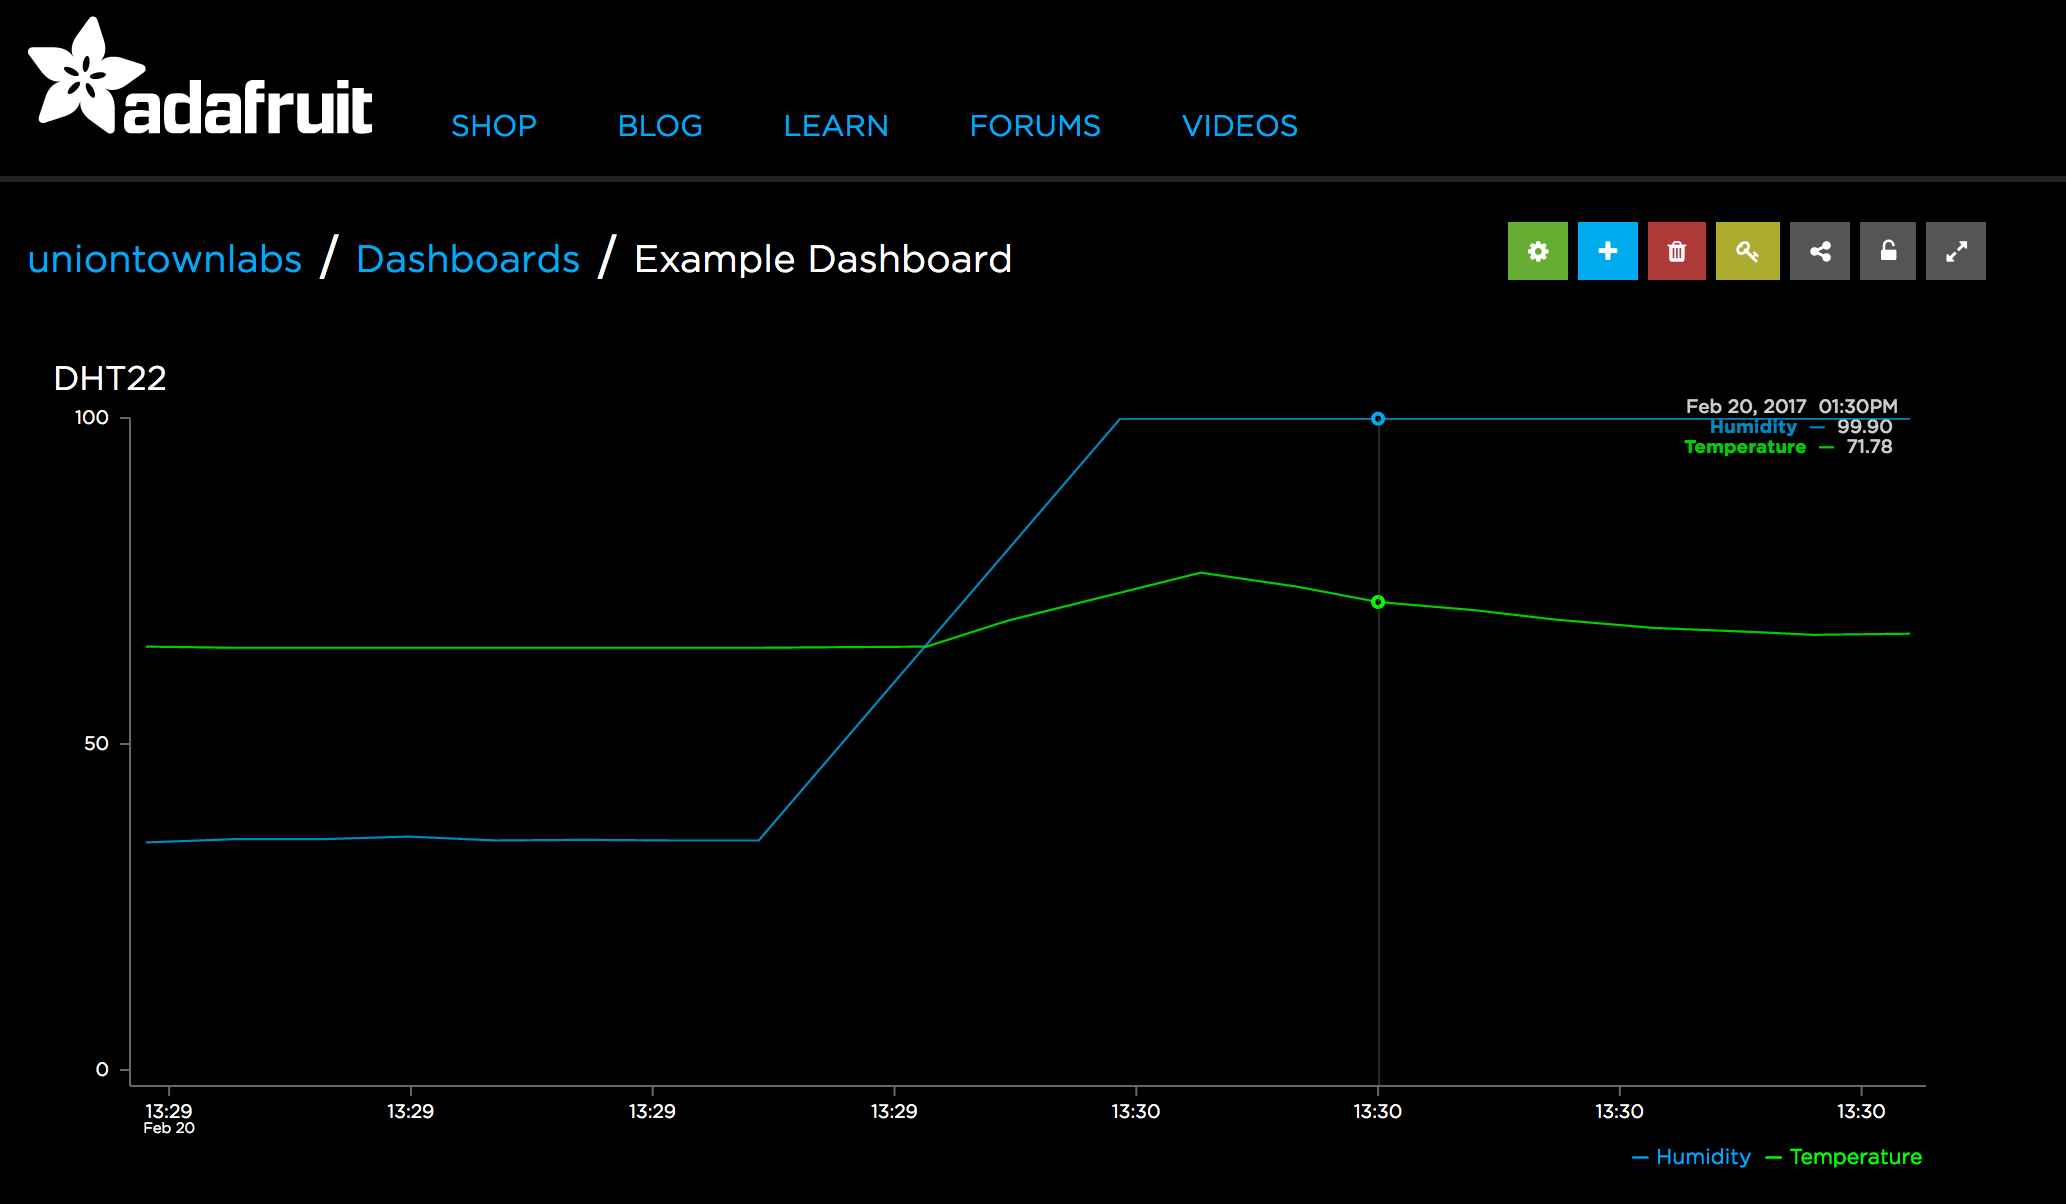The width and height of the screenshot is (2066, 1204).
Task: Navigate to the VIDEOS page
Action: tap(1239, 125)
